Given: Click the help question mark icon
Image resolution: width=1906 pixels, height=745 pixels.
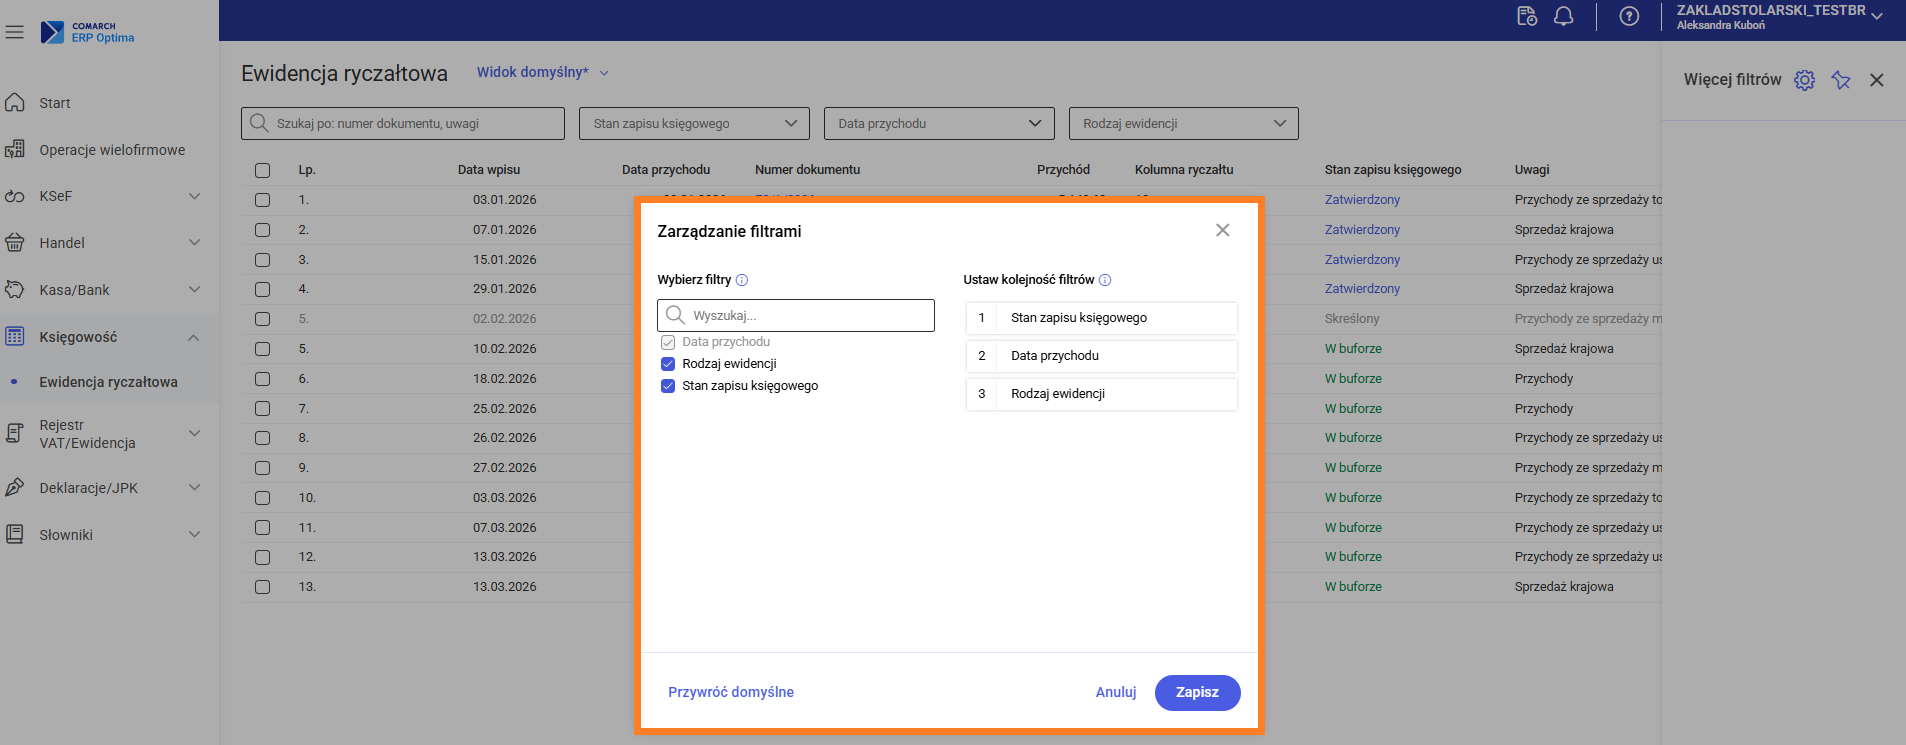Looking at the screenshot, I should tap(1629, 16).
